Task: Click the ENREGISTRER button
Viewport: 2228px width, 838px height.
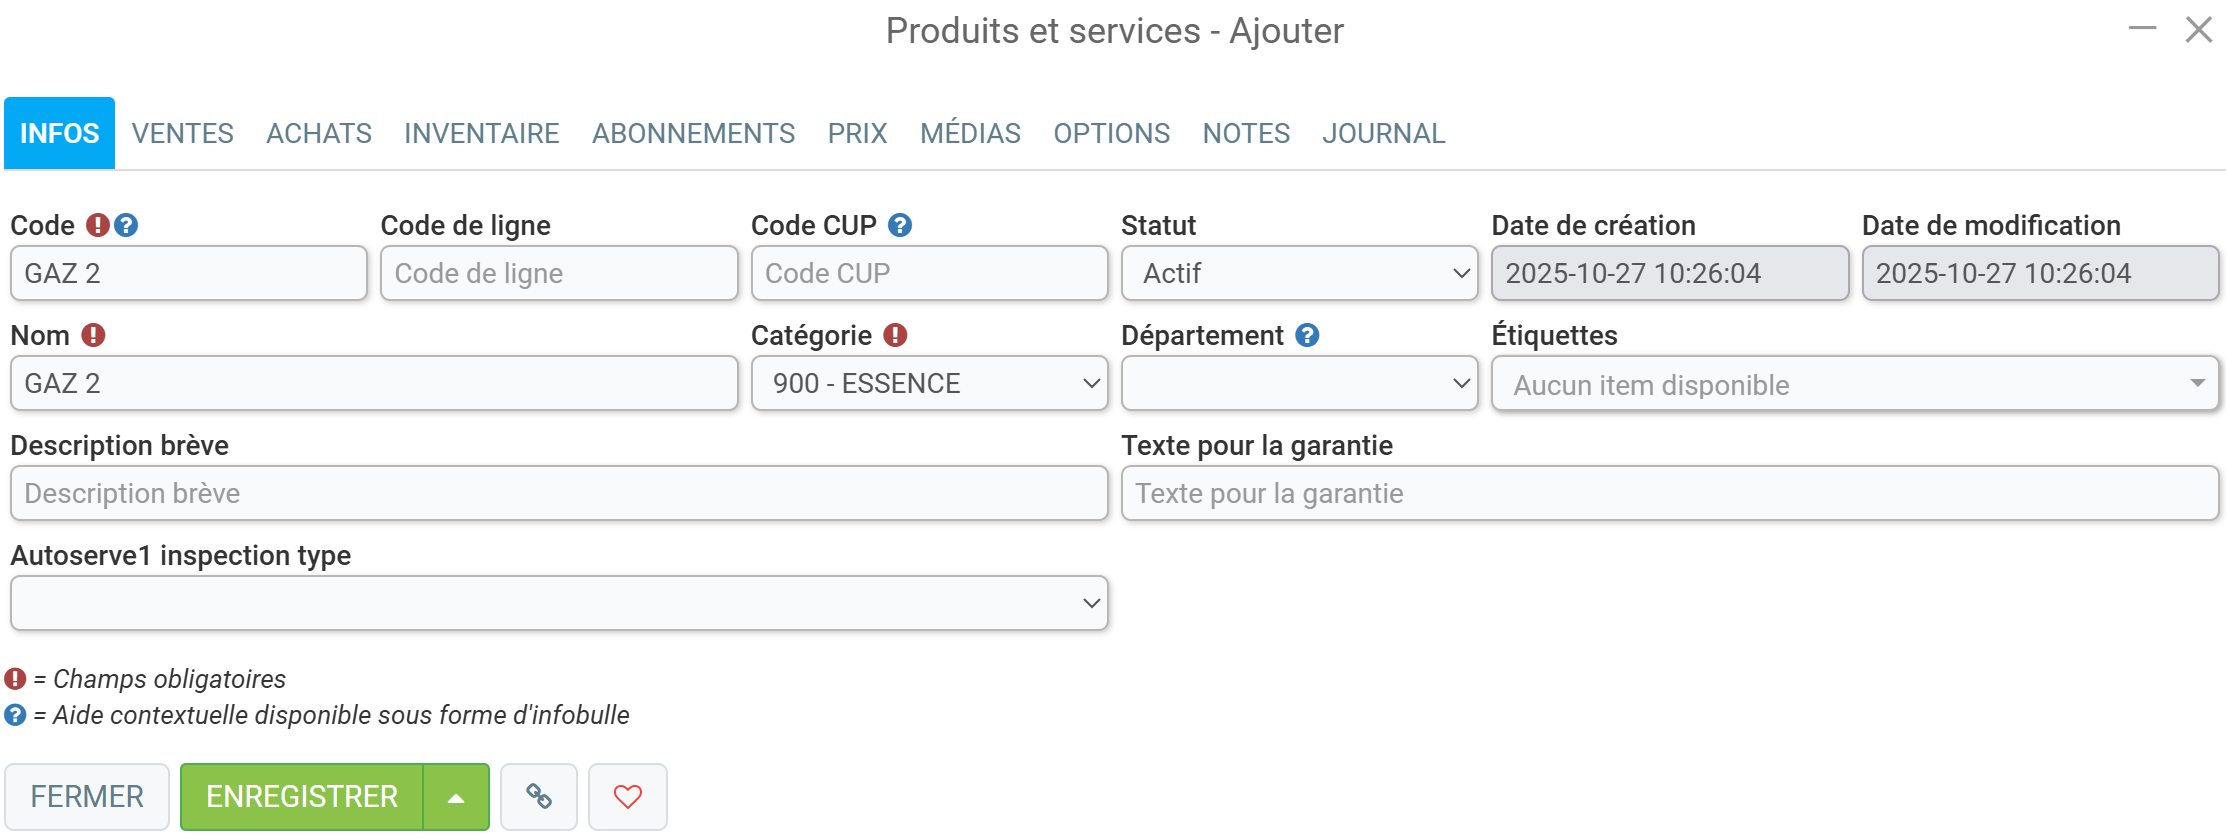Action: [x=302, y=797]
